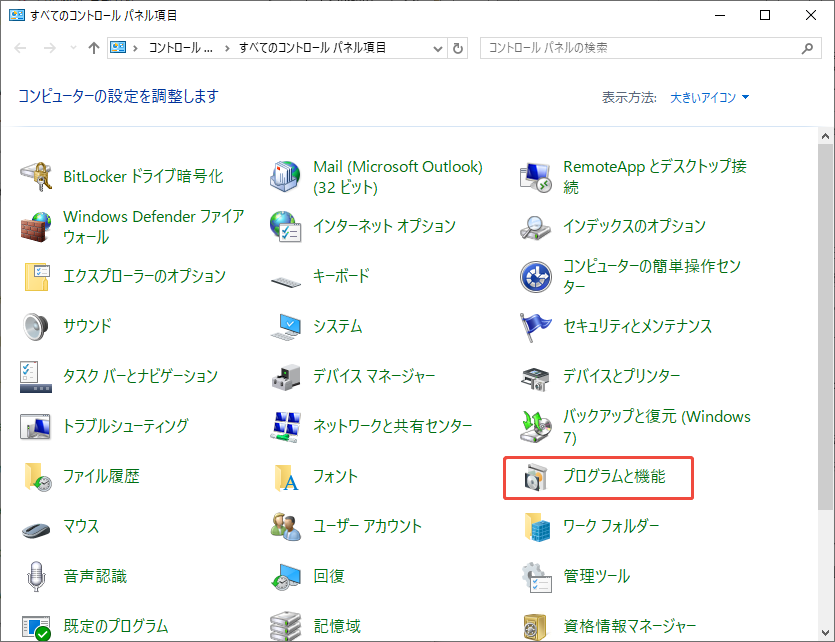Viewport: 835px width, 642px height.
Task: Click the コントロール パネルの検索 search field
Action: (640, 48)
